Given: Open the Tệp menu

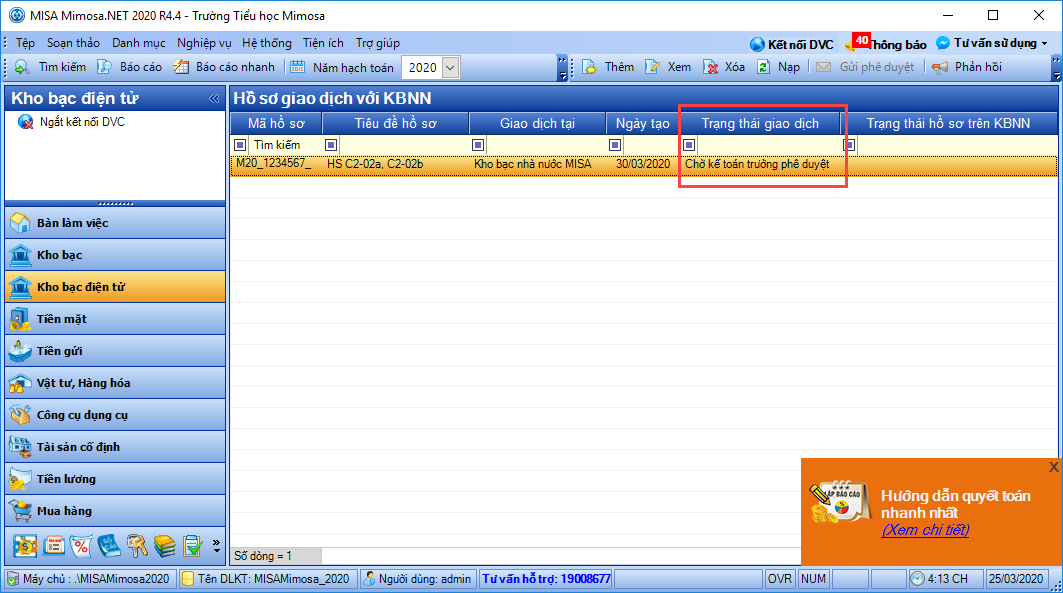Looking at the screenshot, I should [x=25, y=43].
